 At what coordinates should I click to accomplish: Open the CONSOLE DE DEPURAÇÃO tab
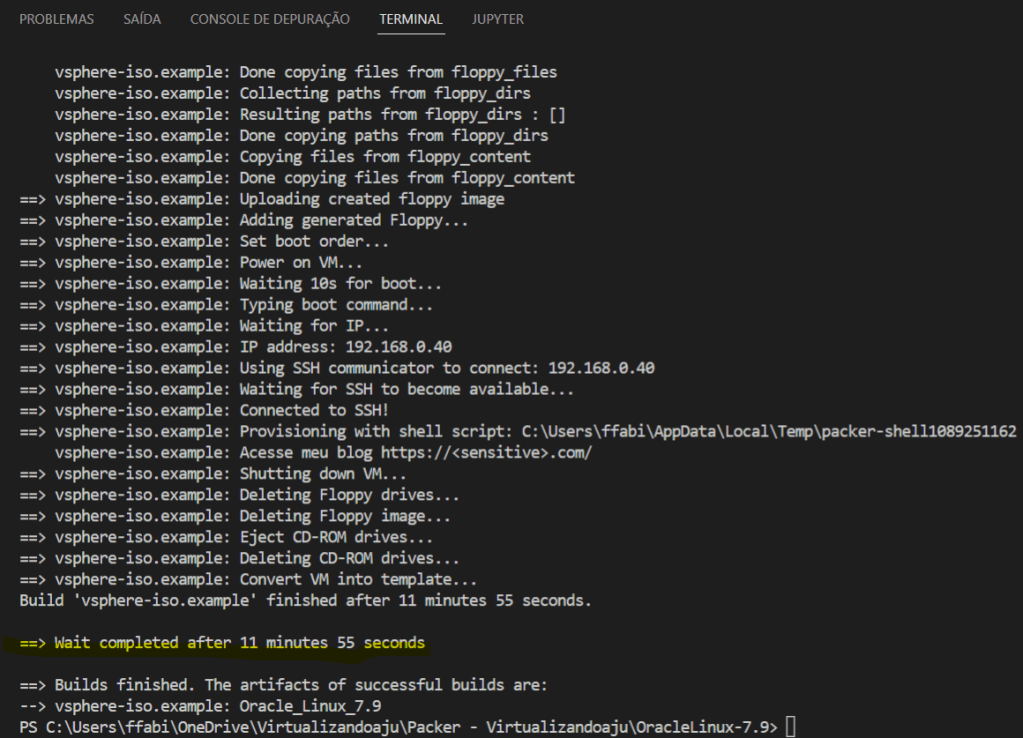[270, 19]
